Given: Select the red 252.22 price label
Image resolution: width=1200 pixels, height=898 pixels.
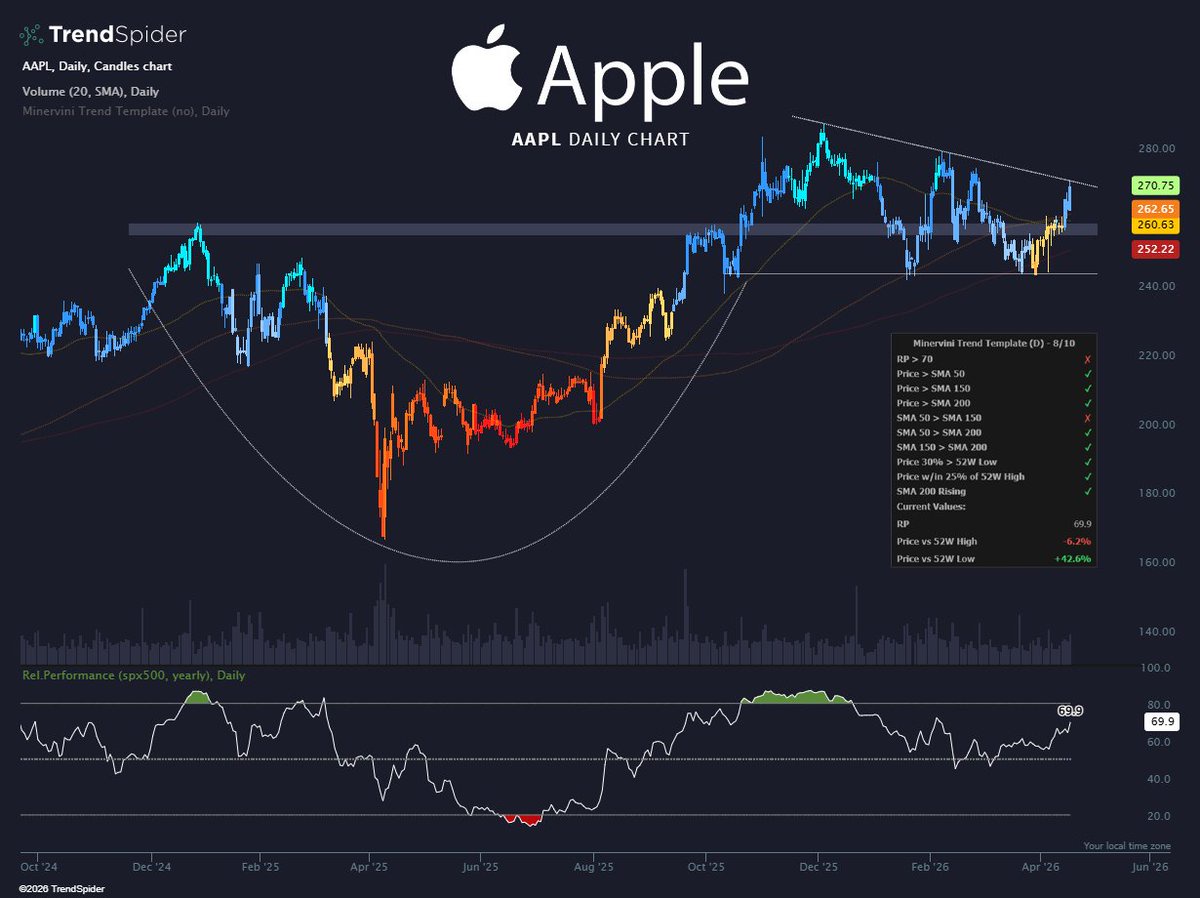Looking at the screenshot, I should (1155, 248).
